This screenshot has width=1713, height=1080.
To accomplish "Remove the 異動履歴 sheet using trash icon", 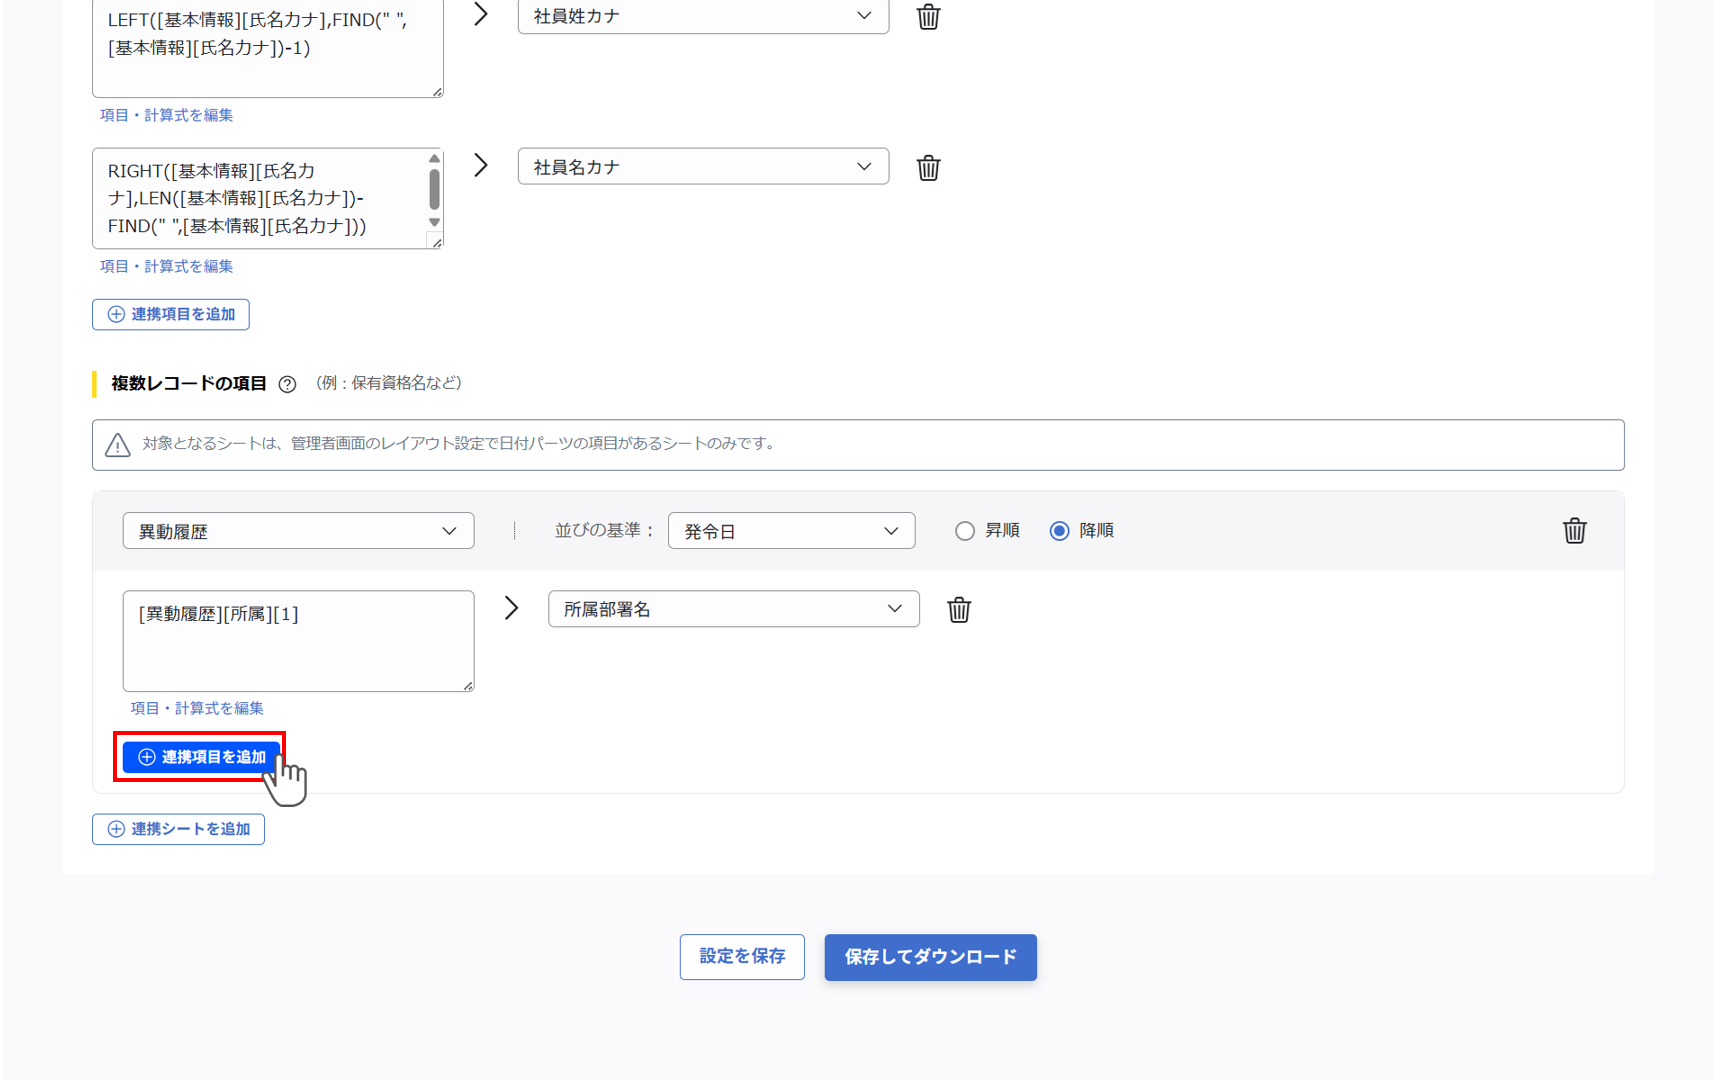I will coord(1575,531).
